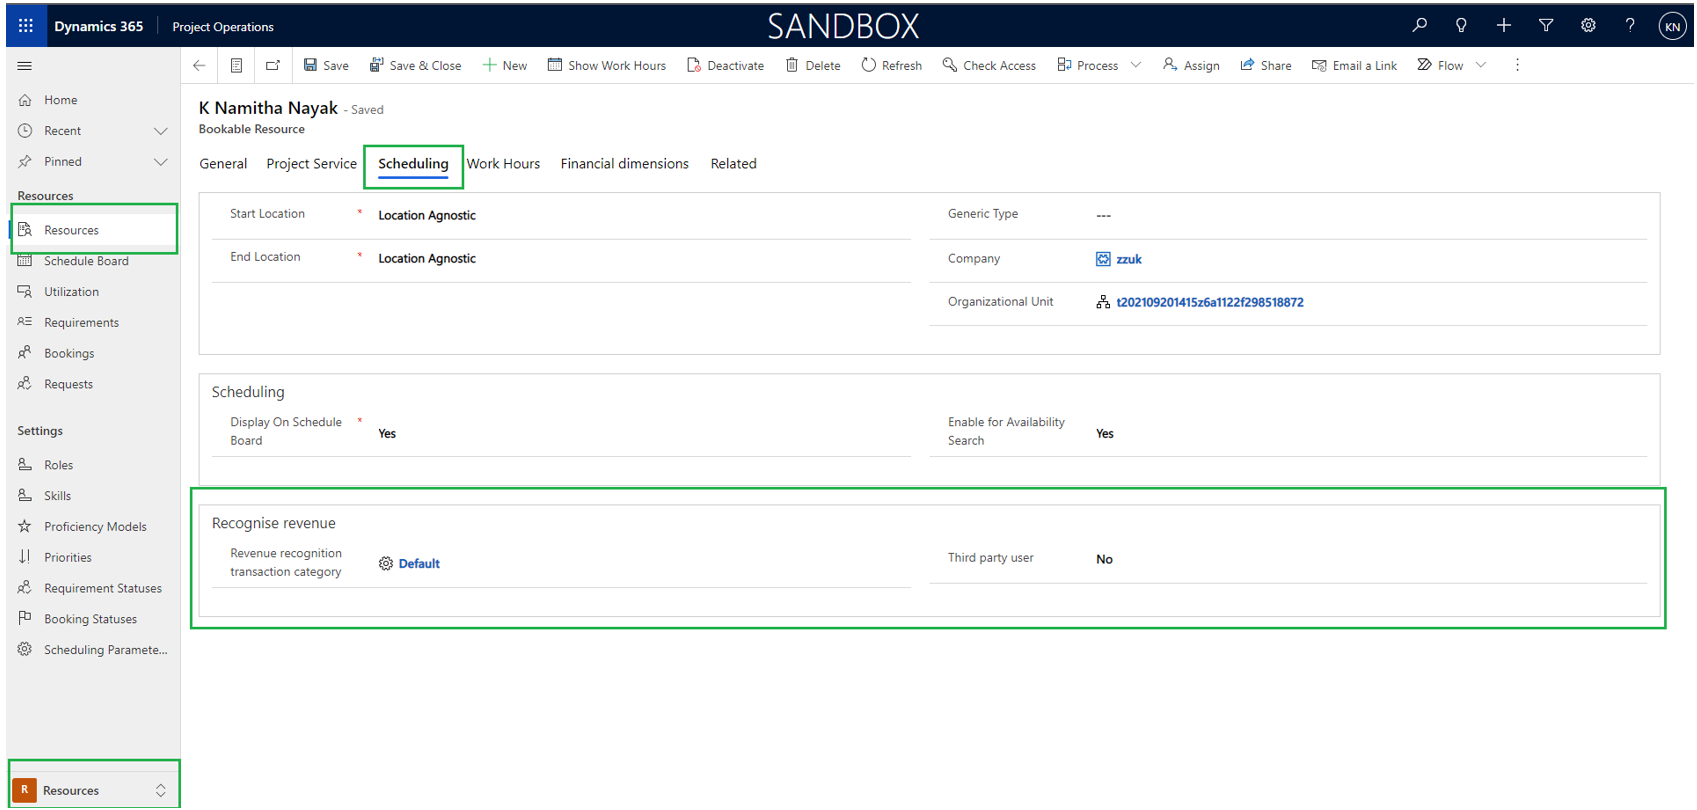Switch to the Project Service tab
This screenshot has height=810, width=1697.
pyautogui.click(x=311, y=164)
